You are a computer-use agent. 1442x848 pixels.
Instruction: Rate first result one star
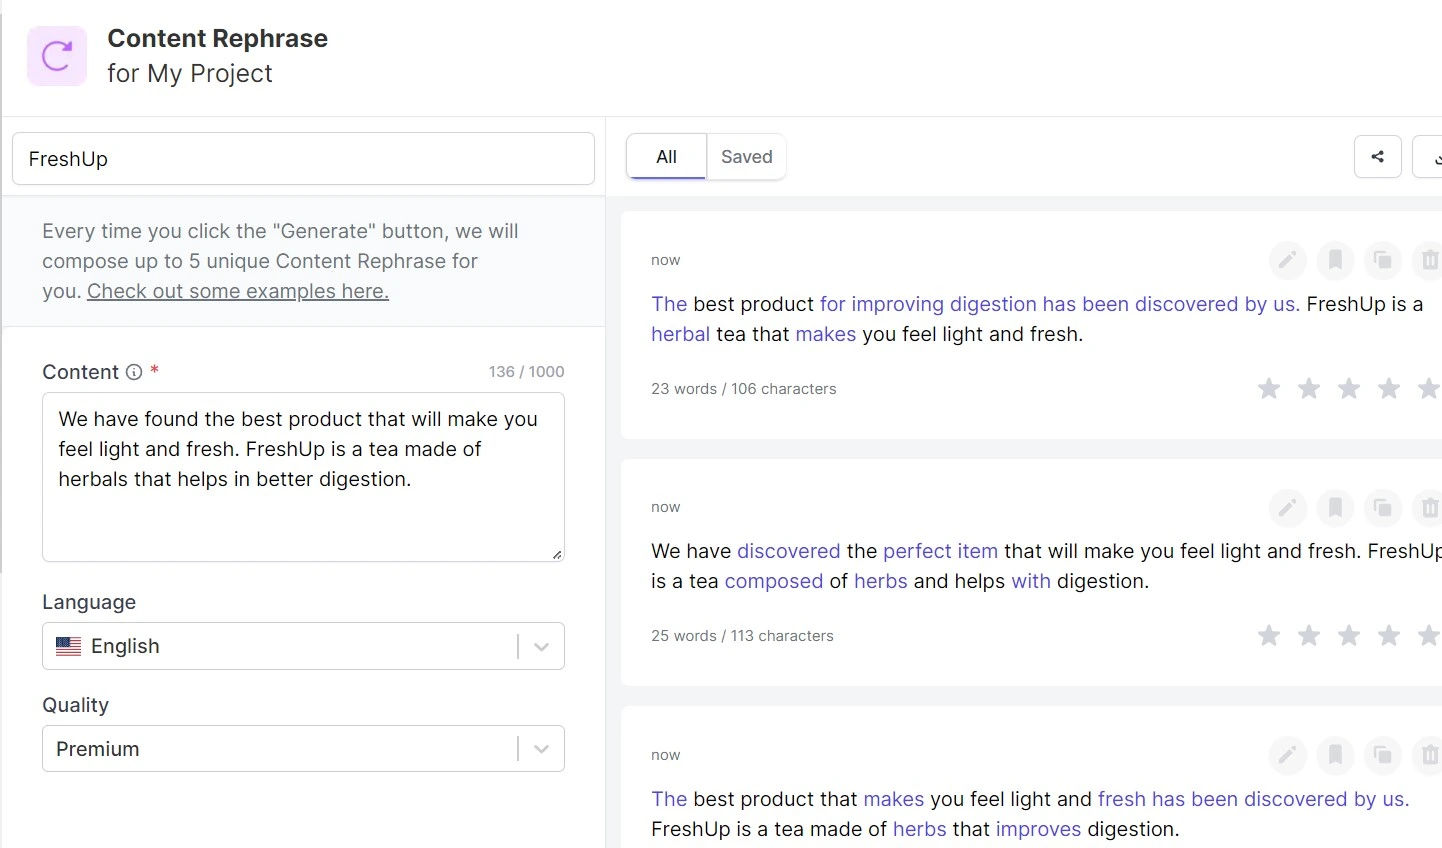(x=1269, y=388)
